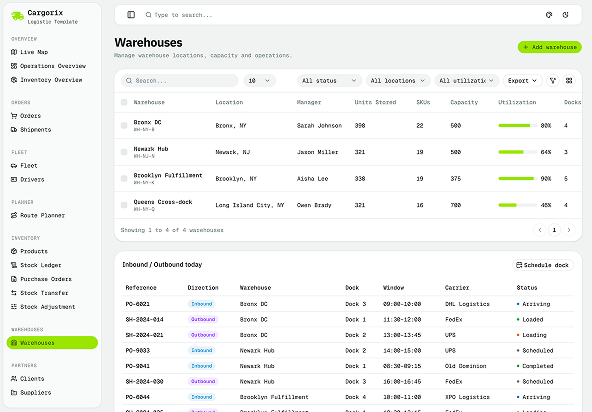Navigate to Stock Ledger
The height and width of the screenshot is (412, 592).
click(52, 265)
